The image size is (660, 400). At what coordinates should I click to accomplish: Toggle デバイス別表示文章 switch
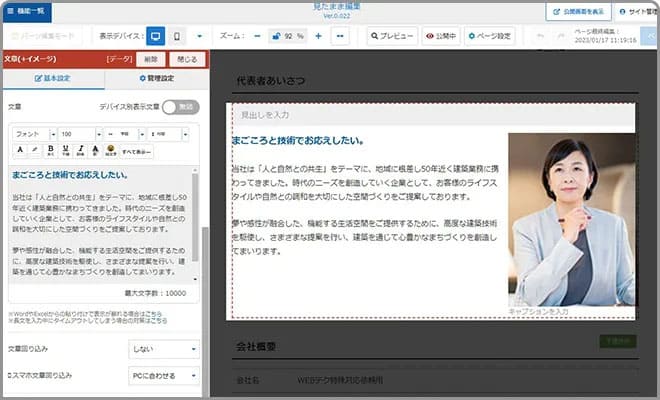(181, 107)
